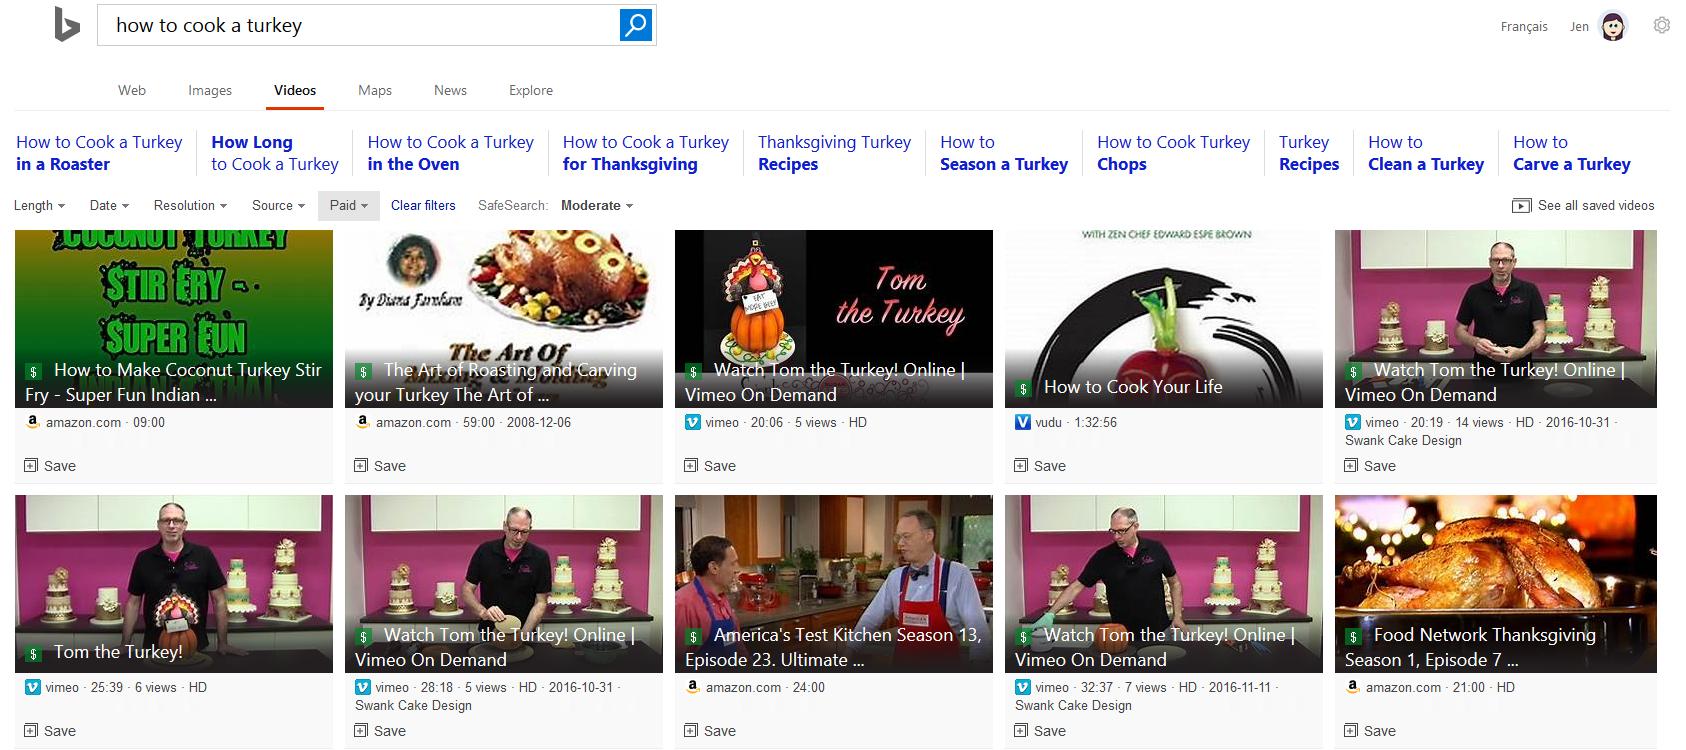
Task: Click save plus icon under Coconut Turkey video
Action: click(x=31, y=466)
